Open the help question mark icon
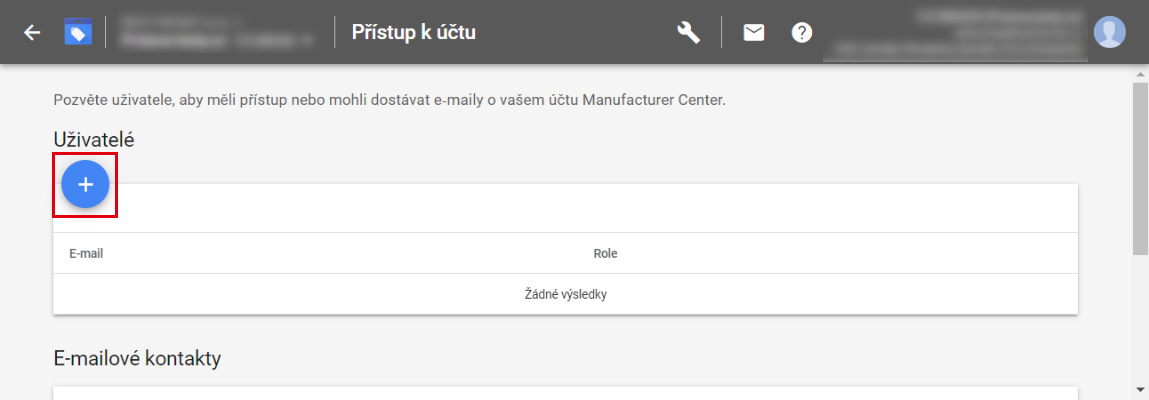Viewport: 1149px width, 400px height. (x=802, y=32)
